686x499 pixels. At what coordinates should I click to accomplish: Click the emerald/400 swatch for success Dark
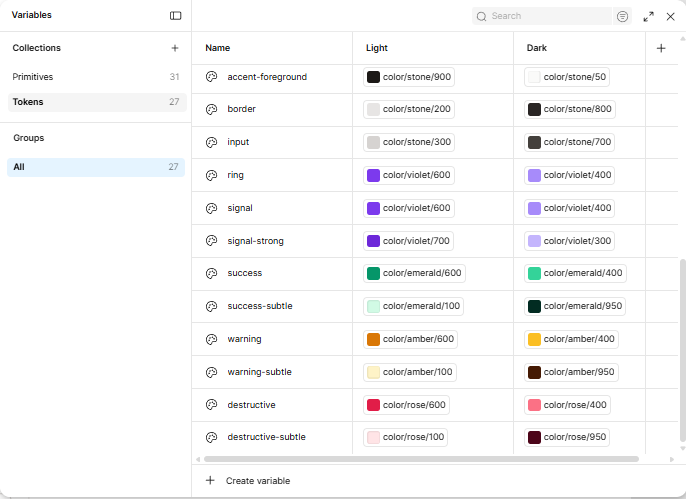(534, 273)
